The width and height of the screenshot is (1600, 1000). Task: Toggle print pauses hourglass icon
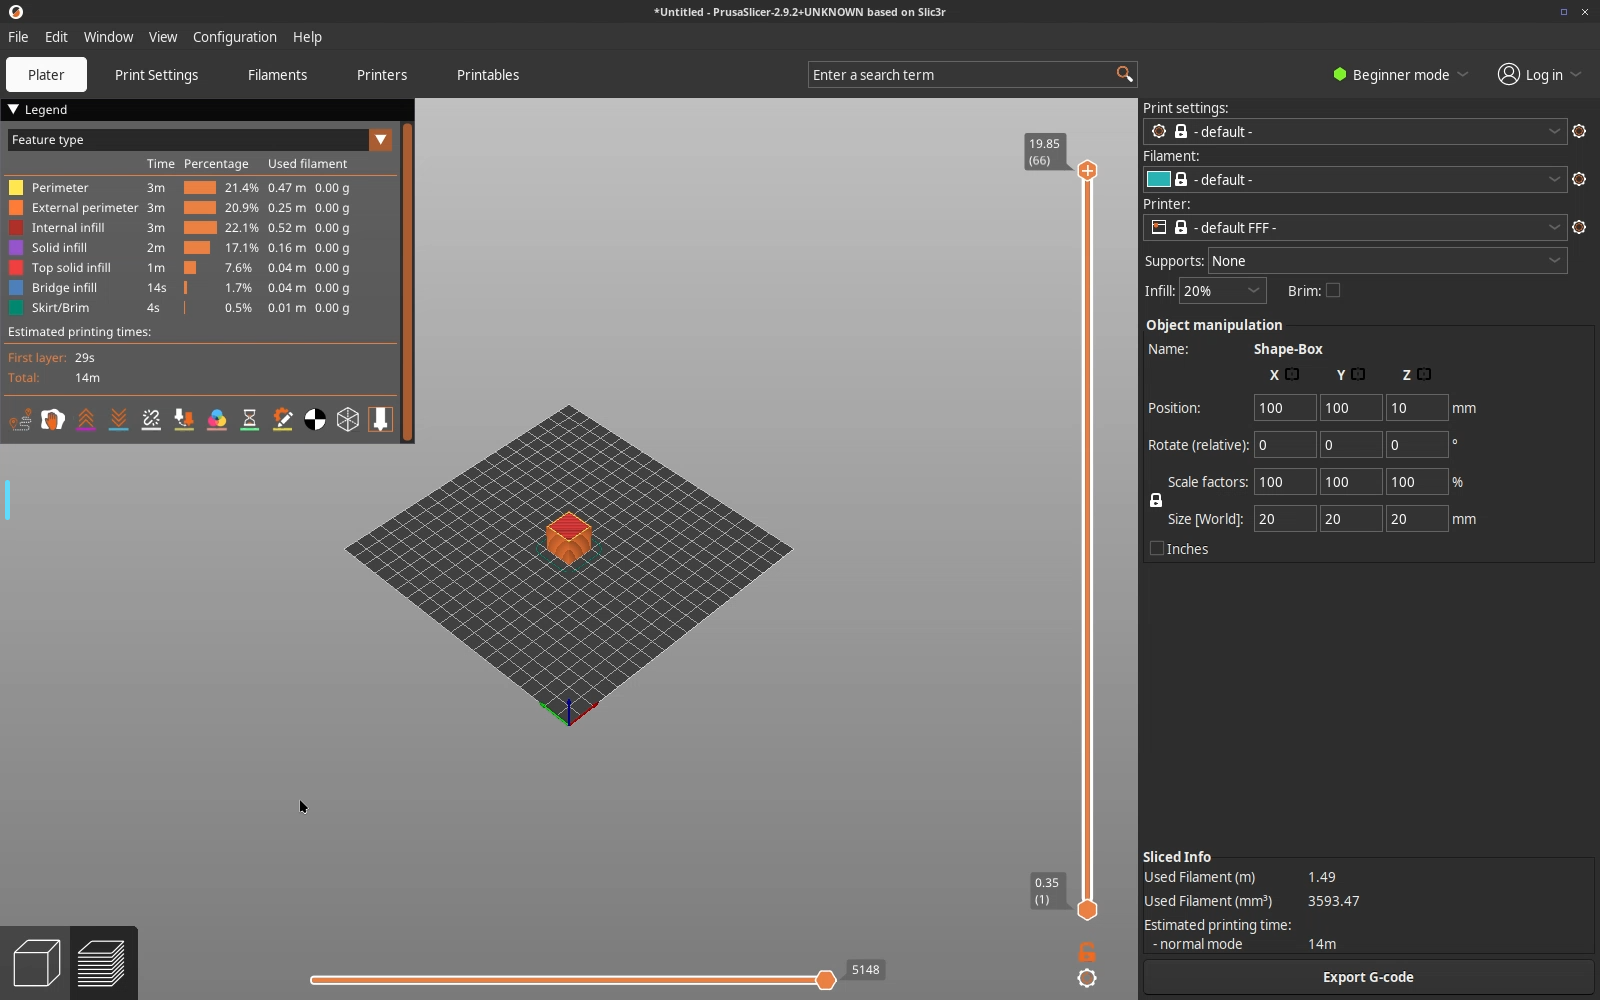250,420
